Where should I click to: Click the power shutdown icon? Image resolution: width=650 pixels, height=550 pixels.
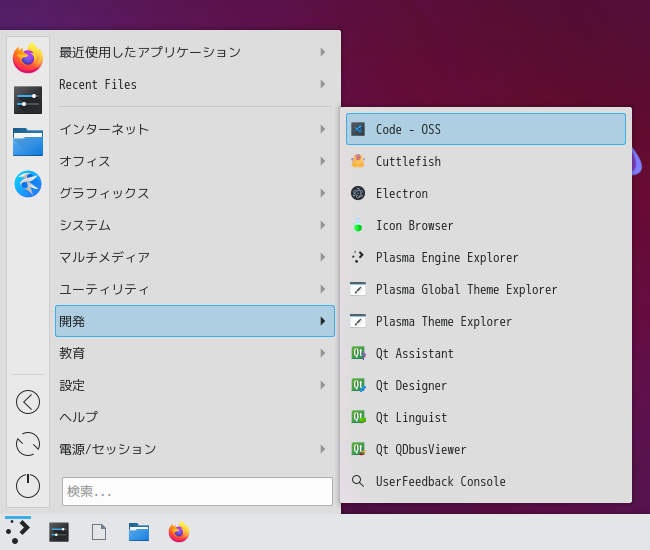[28, 486]
